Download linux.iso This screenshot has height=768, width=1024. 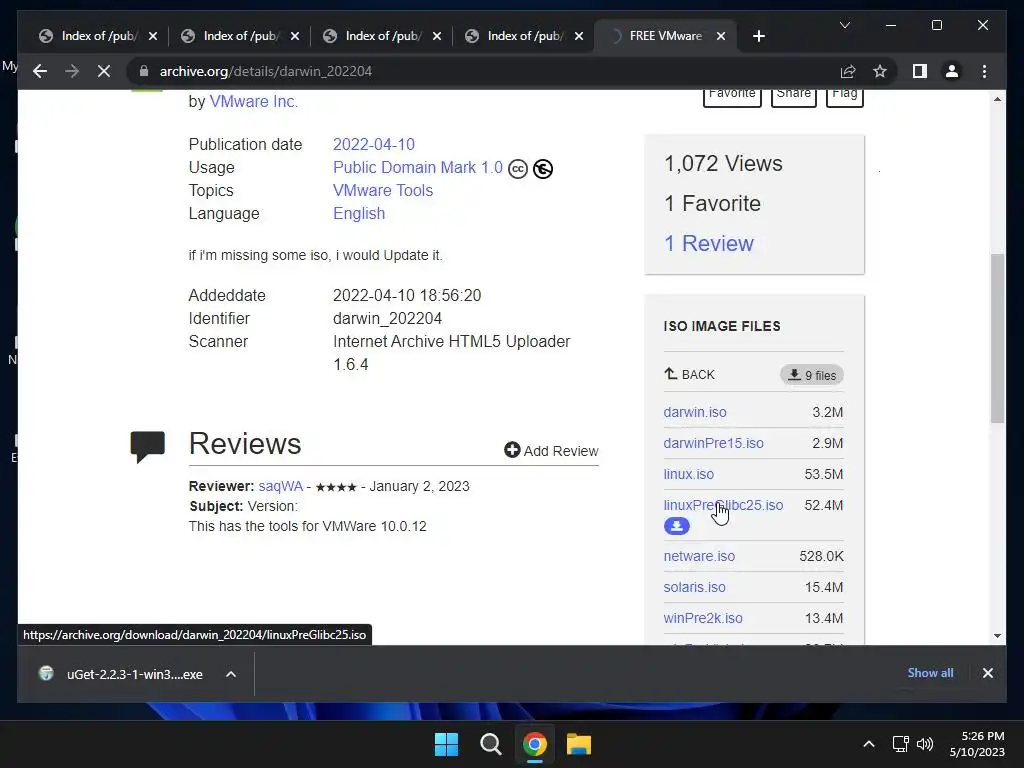click(x=688, y=474)
